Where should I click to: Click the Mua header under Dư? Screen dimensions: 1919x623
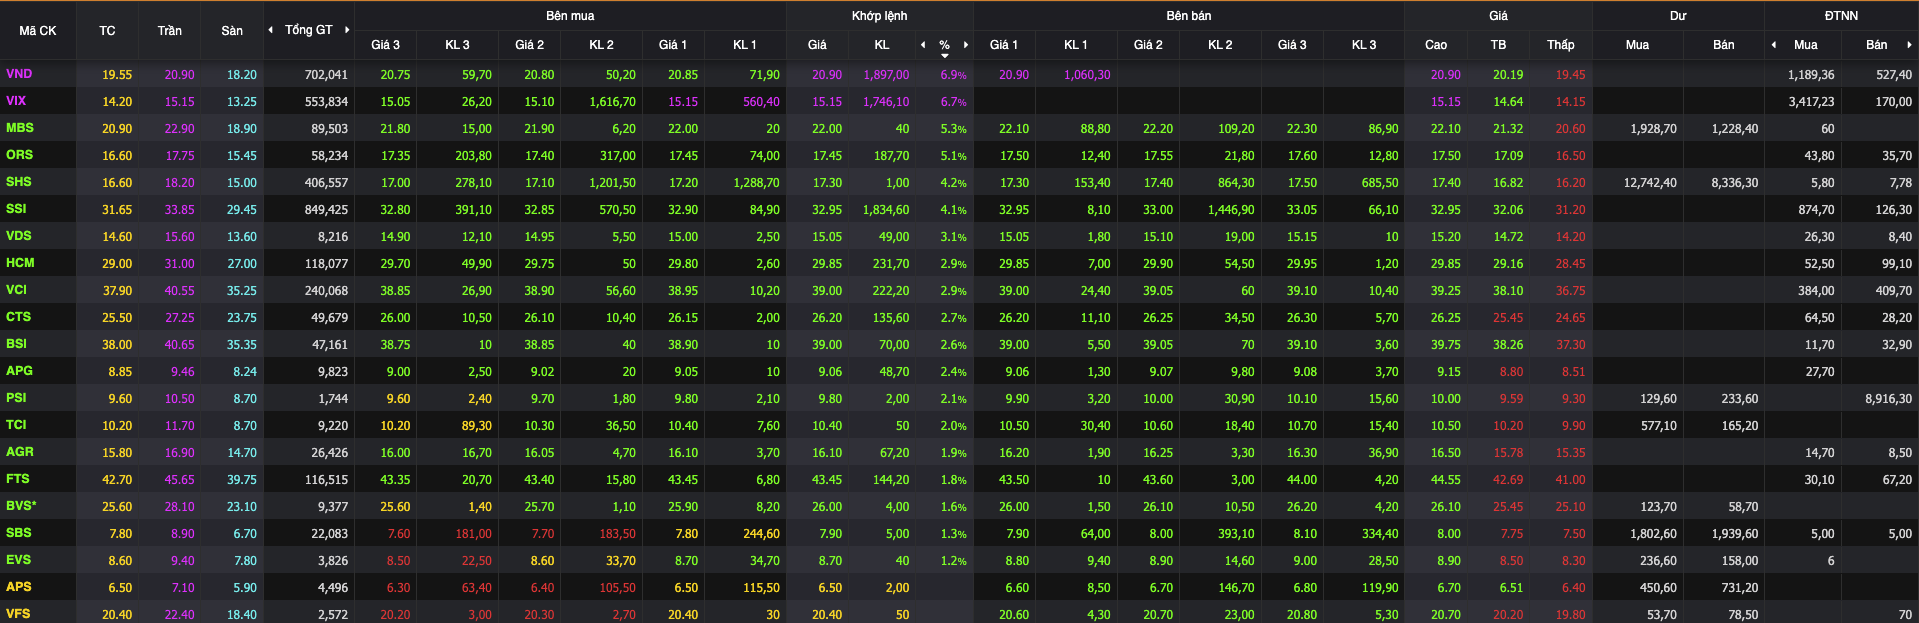click(x=1637, y=45)
